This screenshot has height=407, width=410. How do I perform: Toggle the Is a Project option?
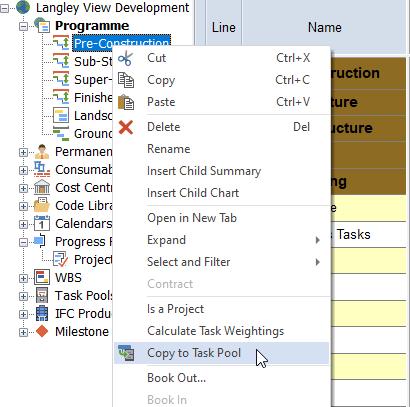(221, 309)
